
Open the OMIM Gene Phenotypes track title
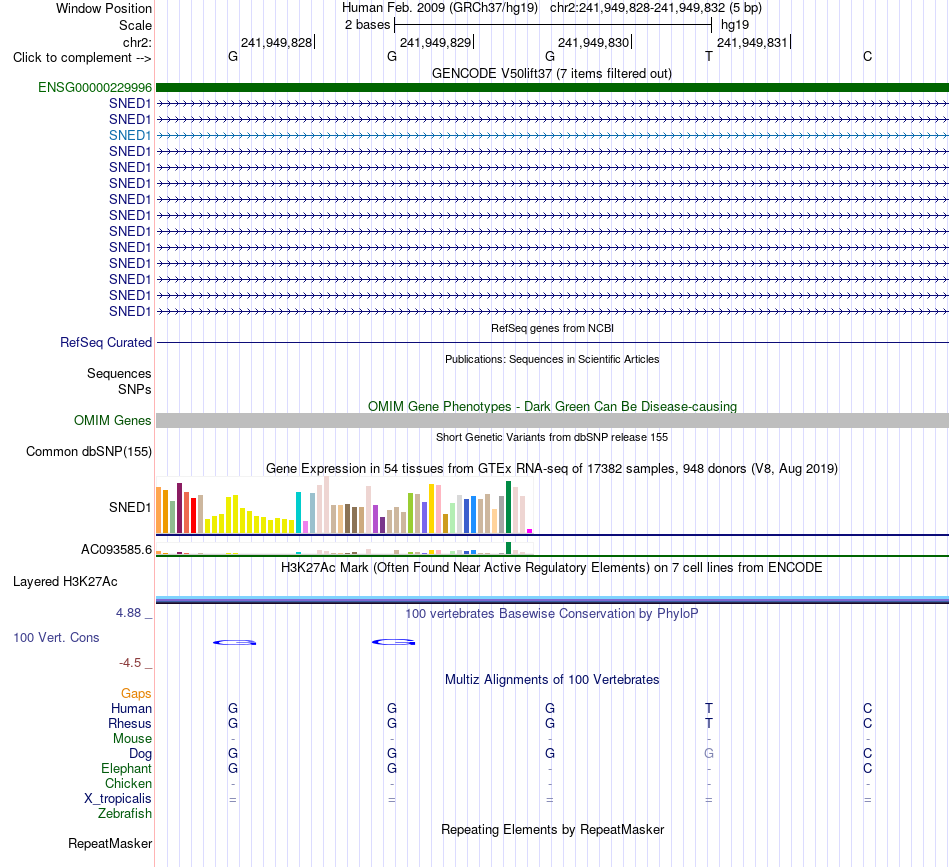pos(552,407)
